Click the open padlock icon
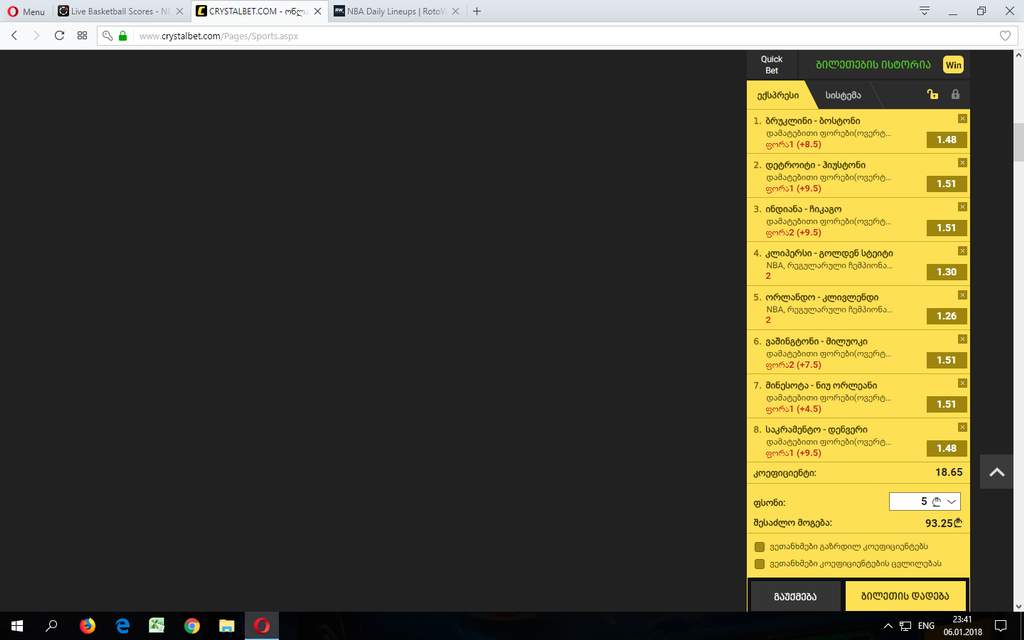The image size is (1024, 640). [x=933, y=94]
